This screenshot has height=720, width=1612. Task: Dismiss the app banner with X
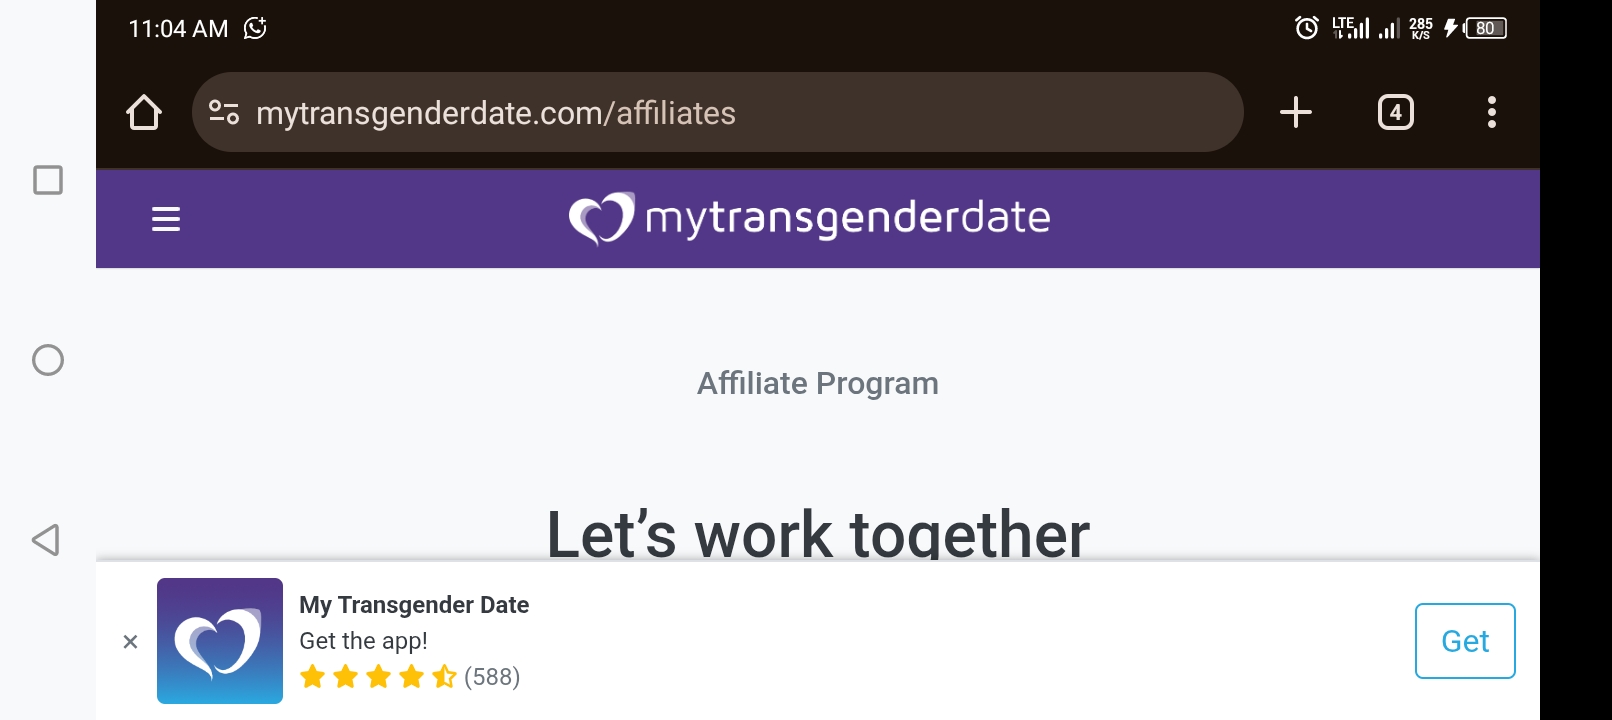(x=130, y=642)
